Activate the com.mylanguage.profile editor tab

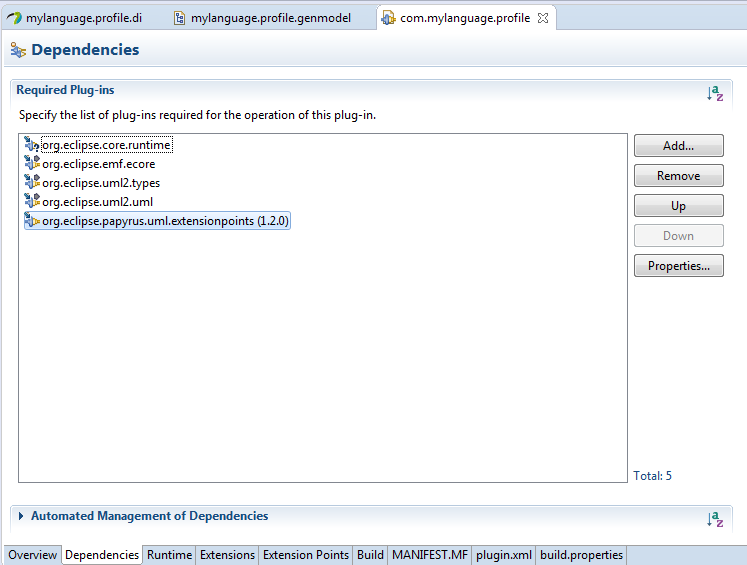465,18
